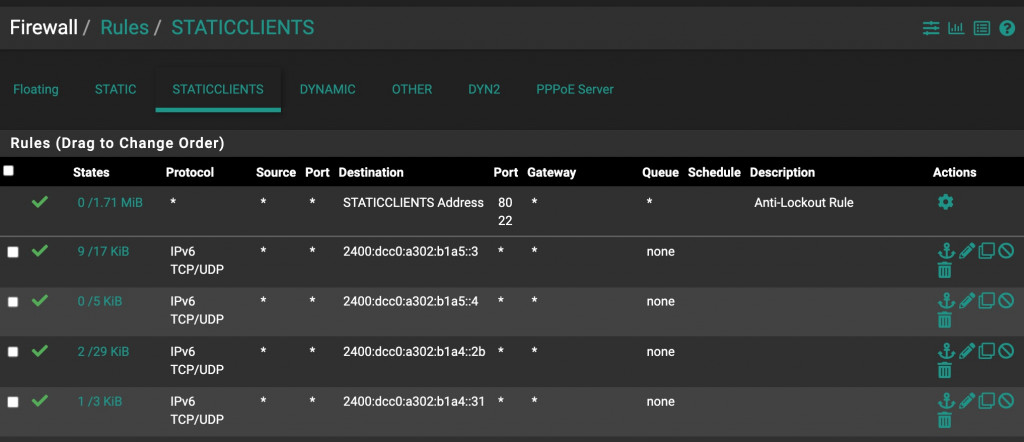Viewport: 1024px width, 442px height.
Task: Click the bar chart status icon in header
Action: click(x=956, y=28)
